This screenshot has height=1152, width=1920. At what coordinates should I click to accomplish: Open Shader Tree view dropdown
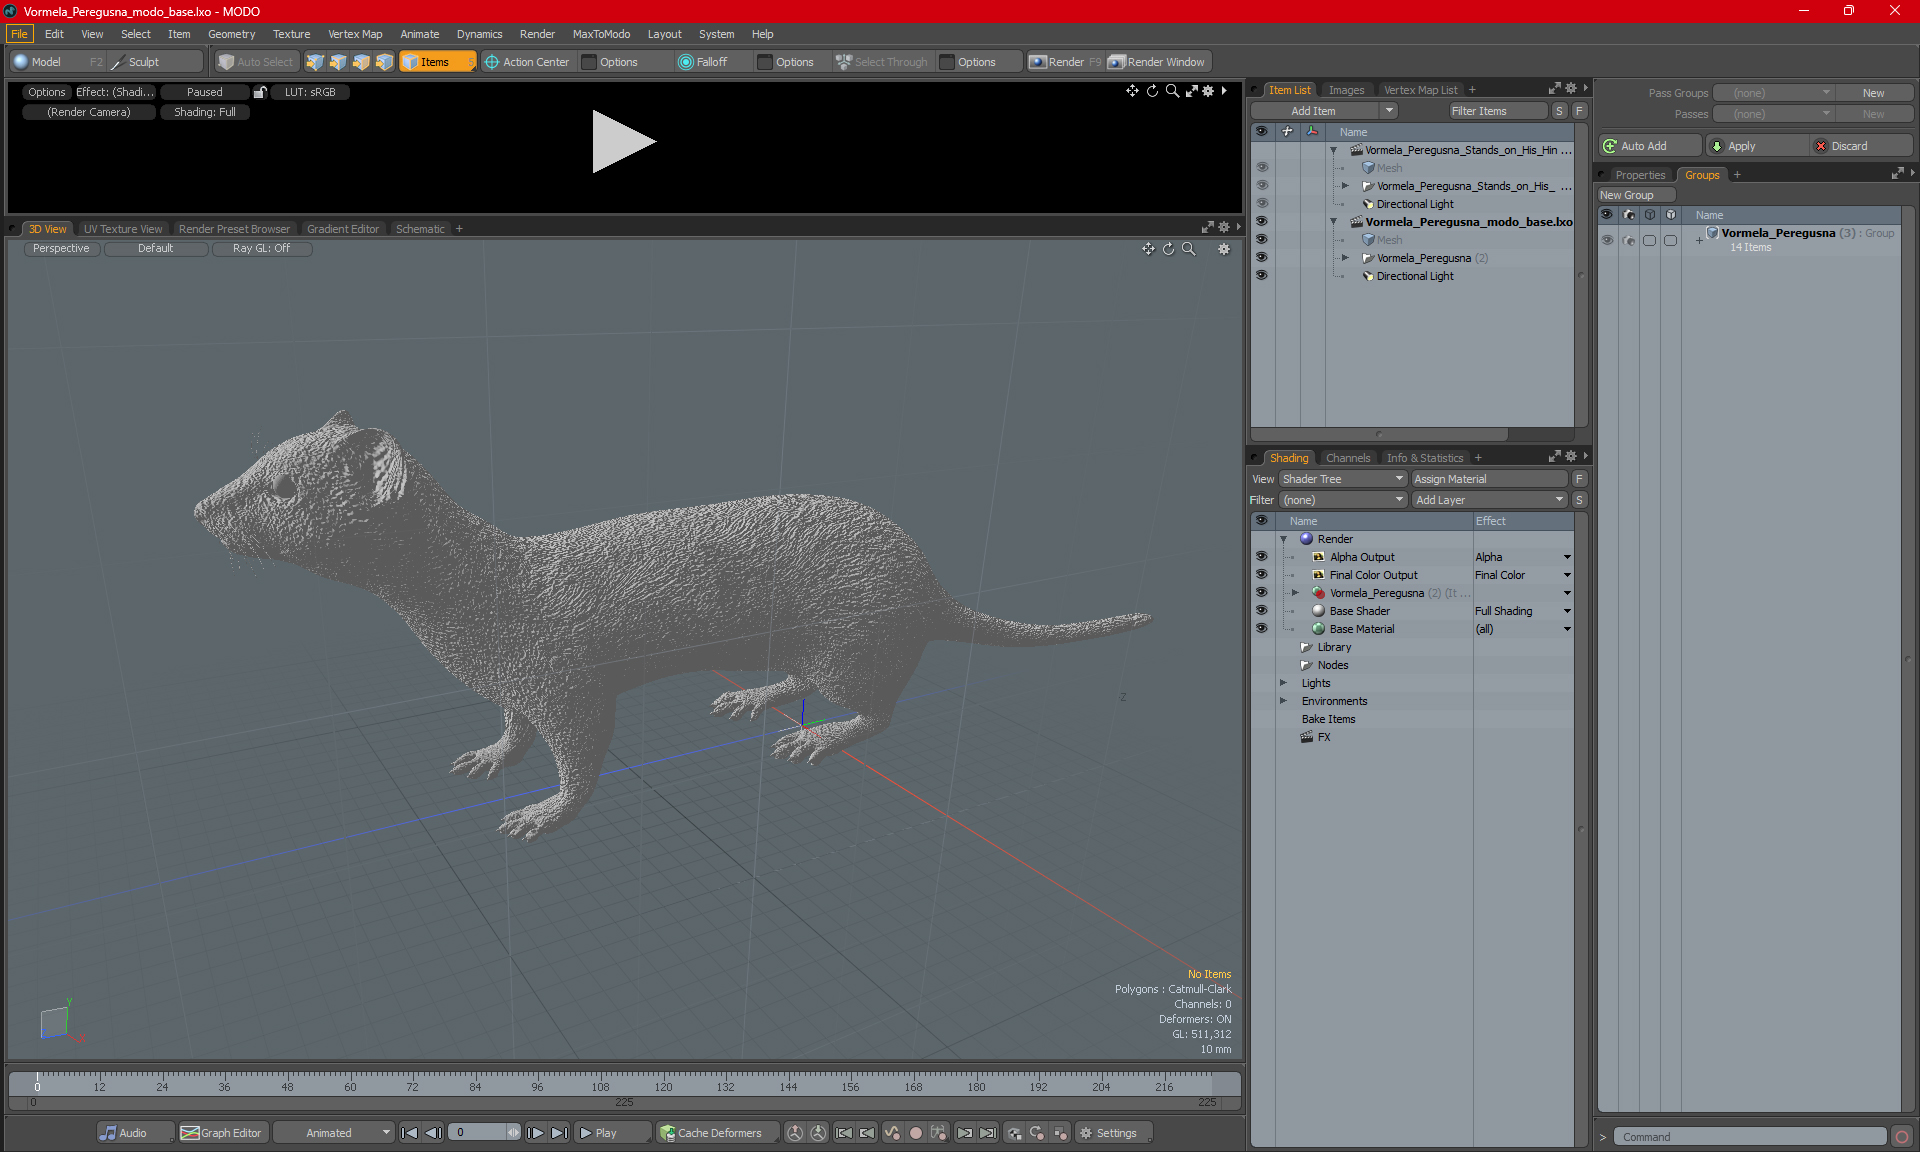coord(1343,479)
